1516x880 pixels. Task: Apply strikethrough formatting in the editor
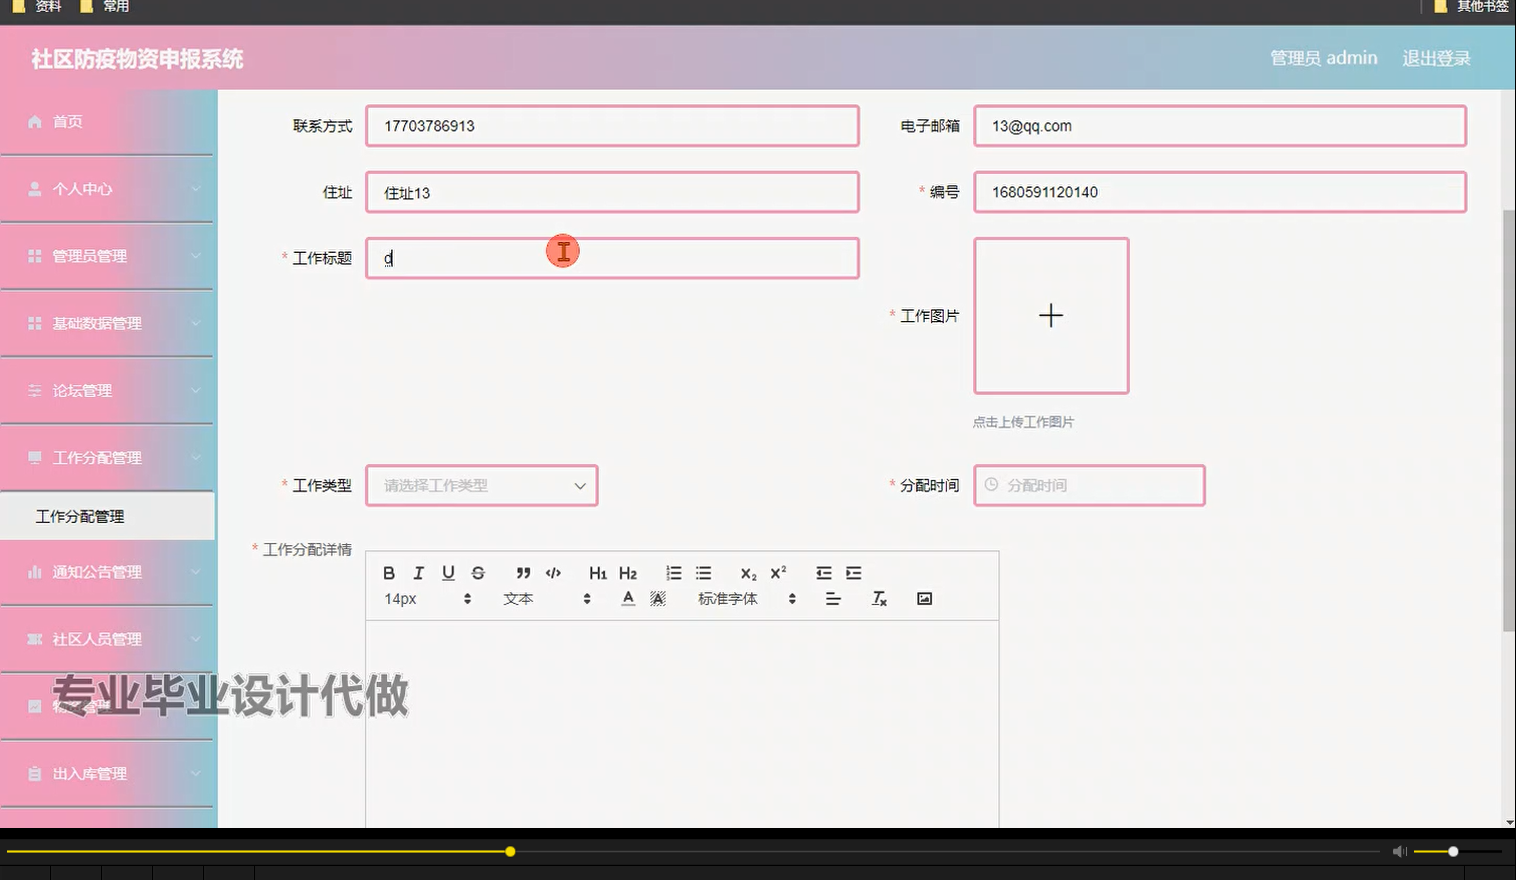(478, 573)
